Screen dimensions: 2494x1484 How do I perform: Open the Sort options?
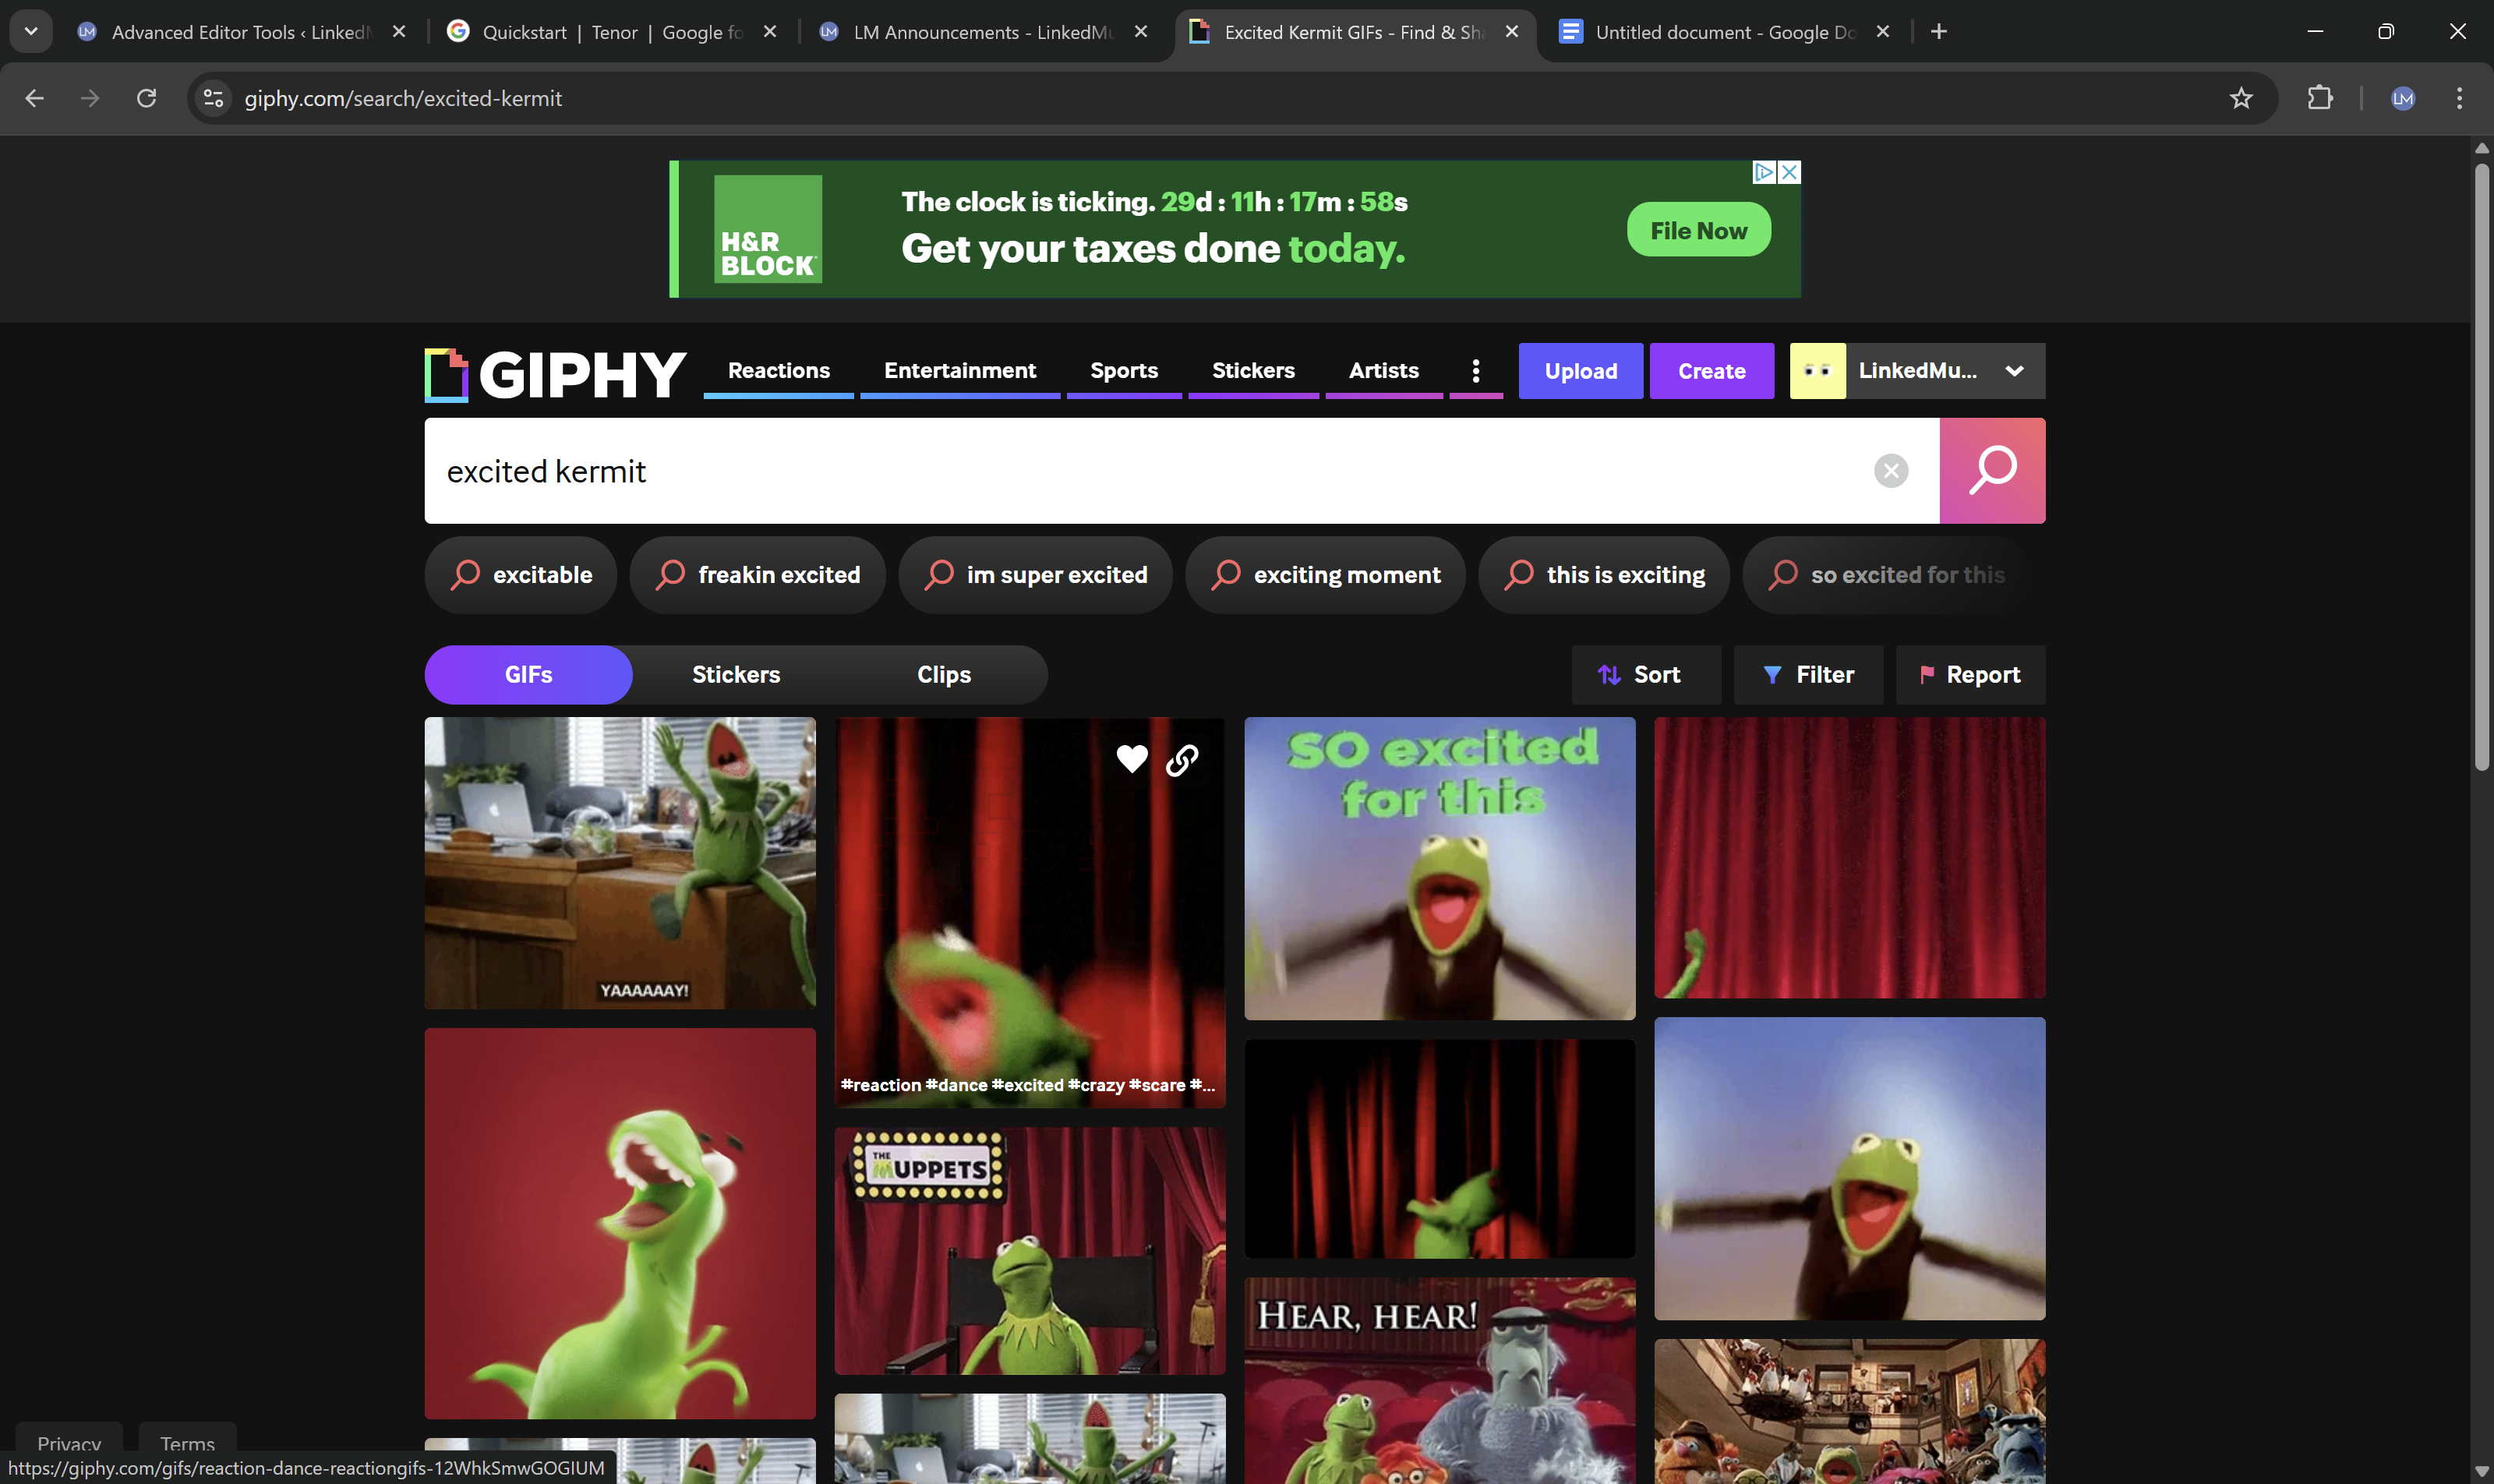coord(1645,675)
